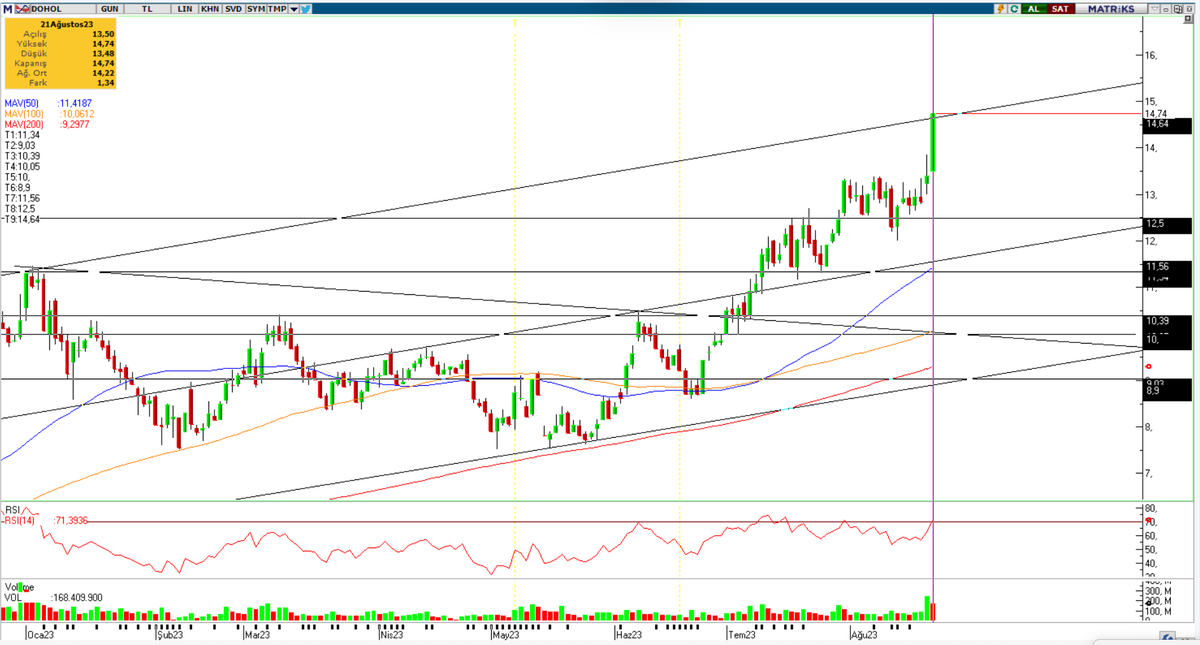Toggle the SVD button
Image resolution: width=1200 pixels, height=645 pixels.
[x=233, y=9]
